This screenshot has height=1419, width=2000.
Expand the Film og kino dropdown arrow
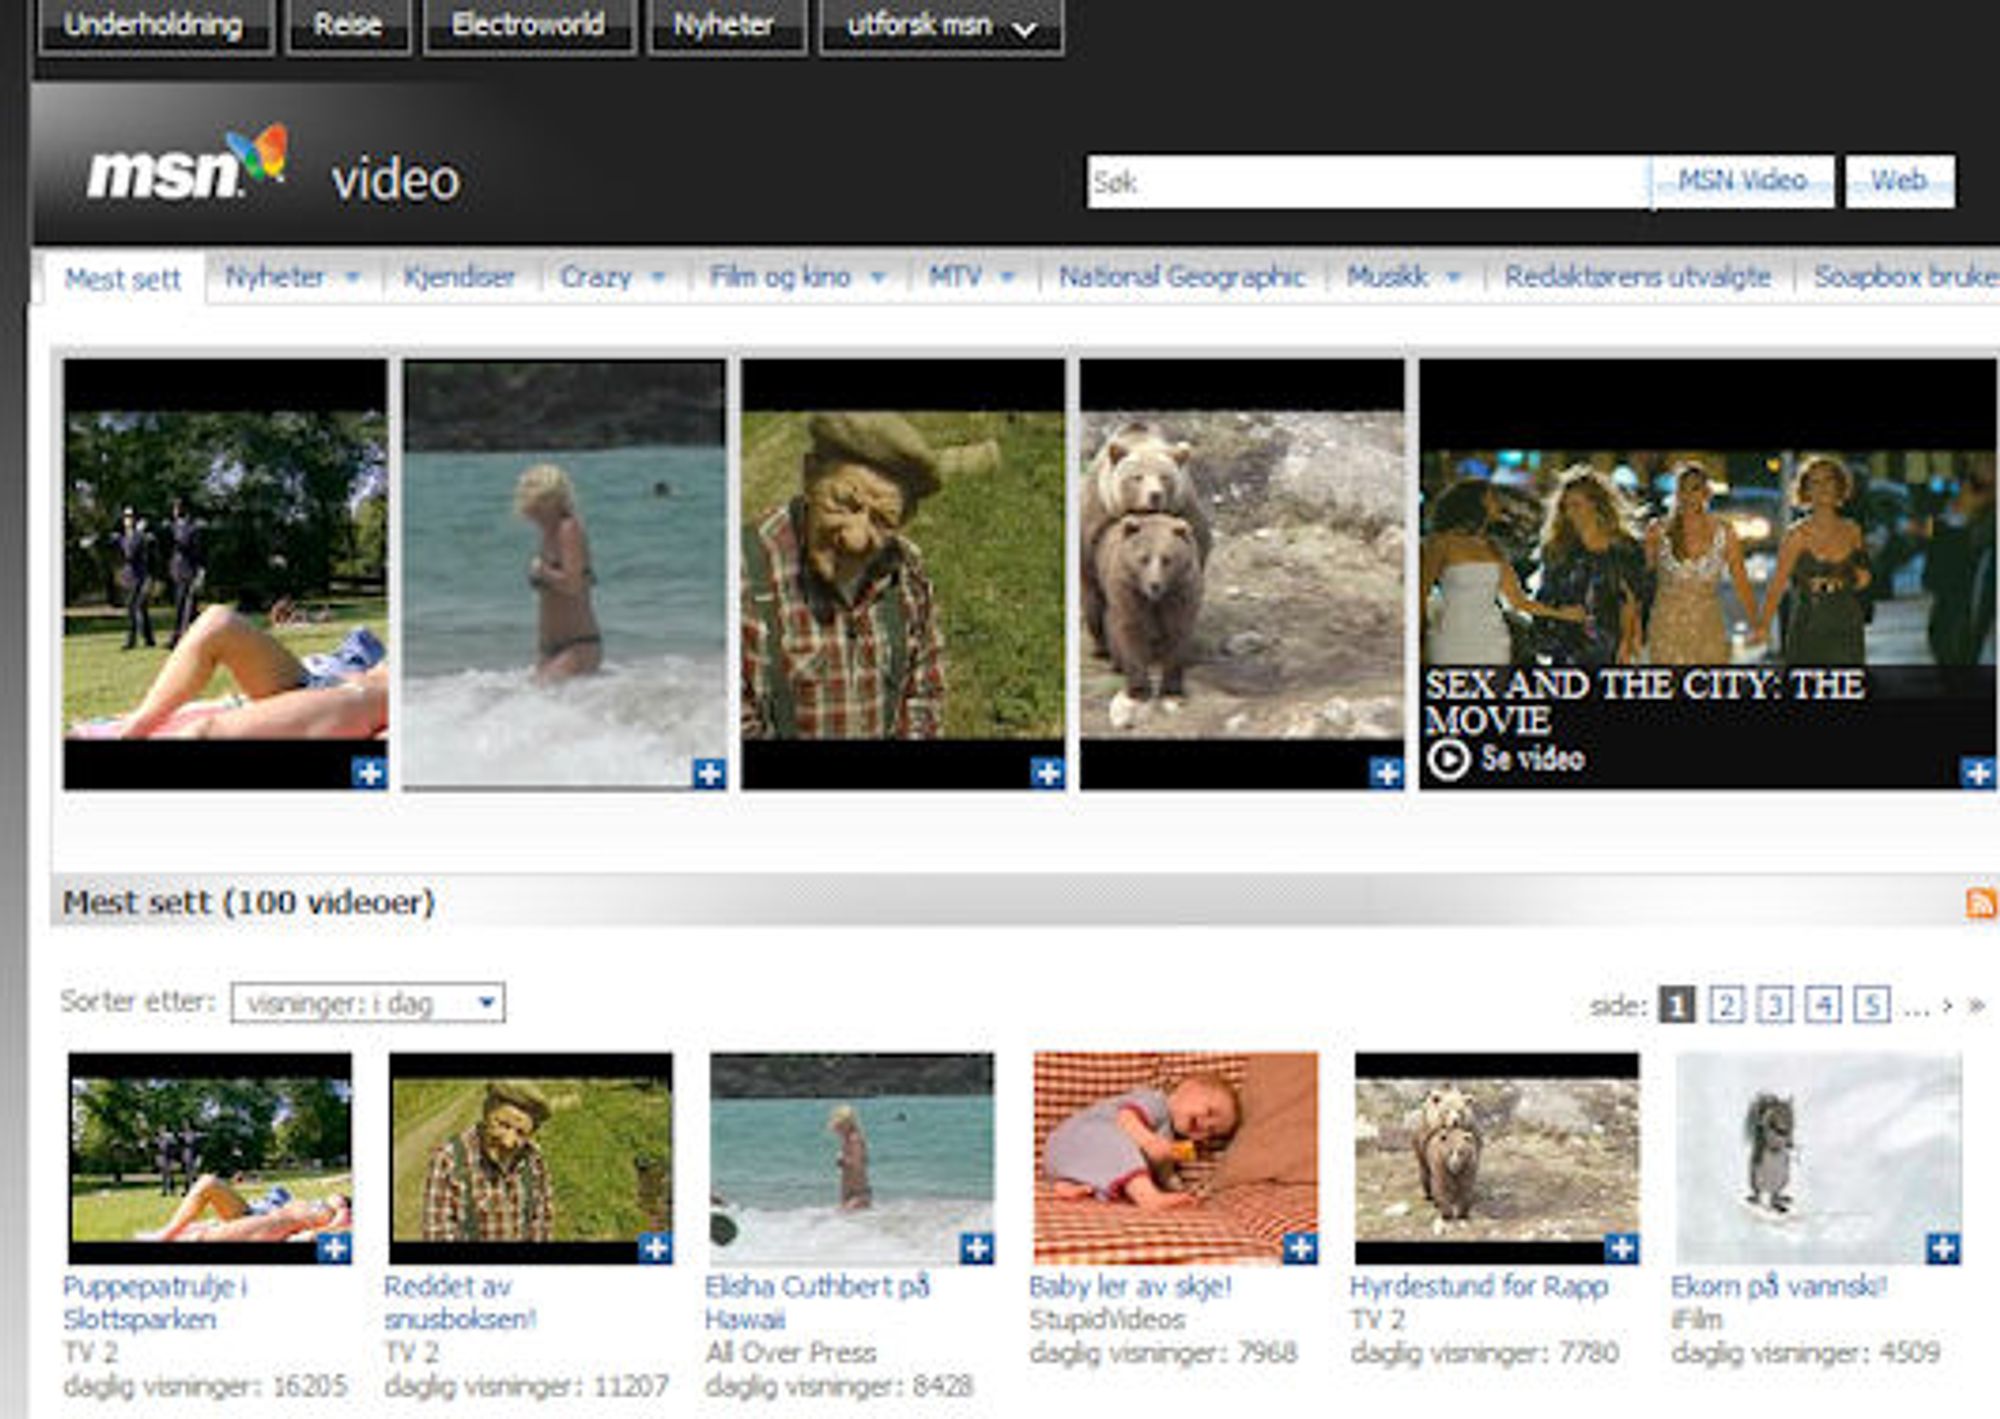pos(877,277)
